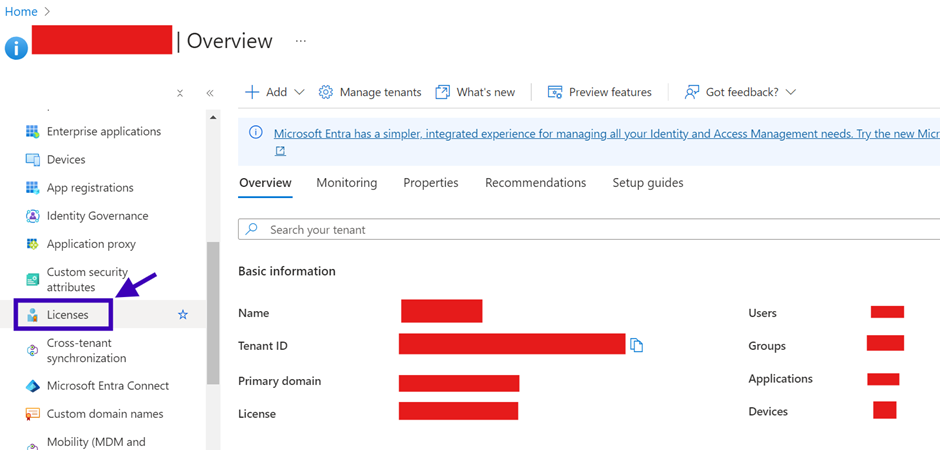Click the Applications label
The width and height of the screenshot is (940, 450).
tap(781, 379)
